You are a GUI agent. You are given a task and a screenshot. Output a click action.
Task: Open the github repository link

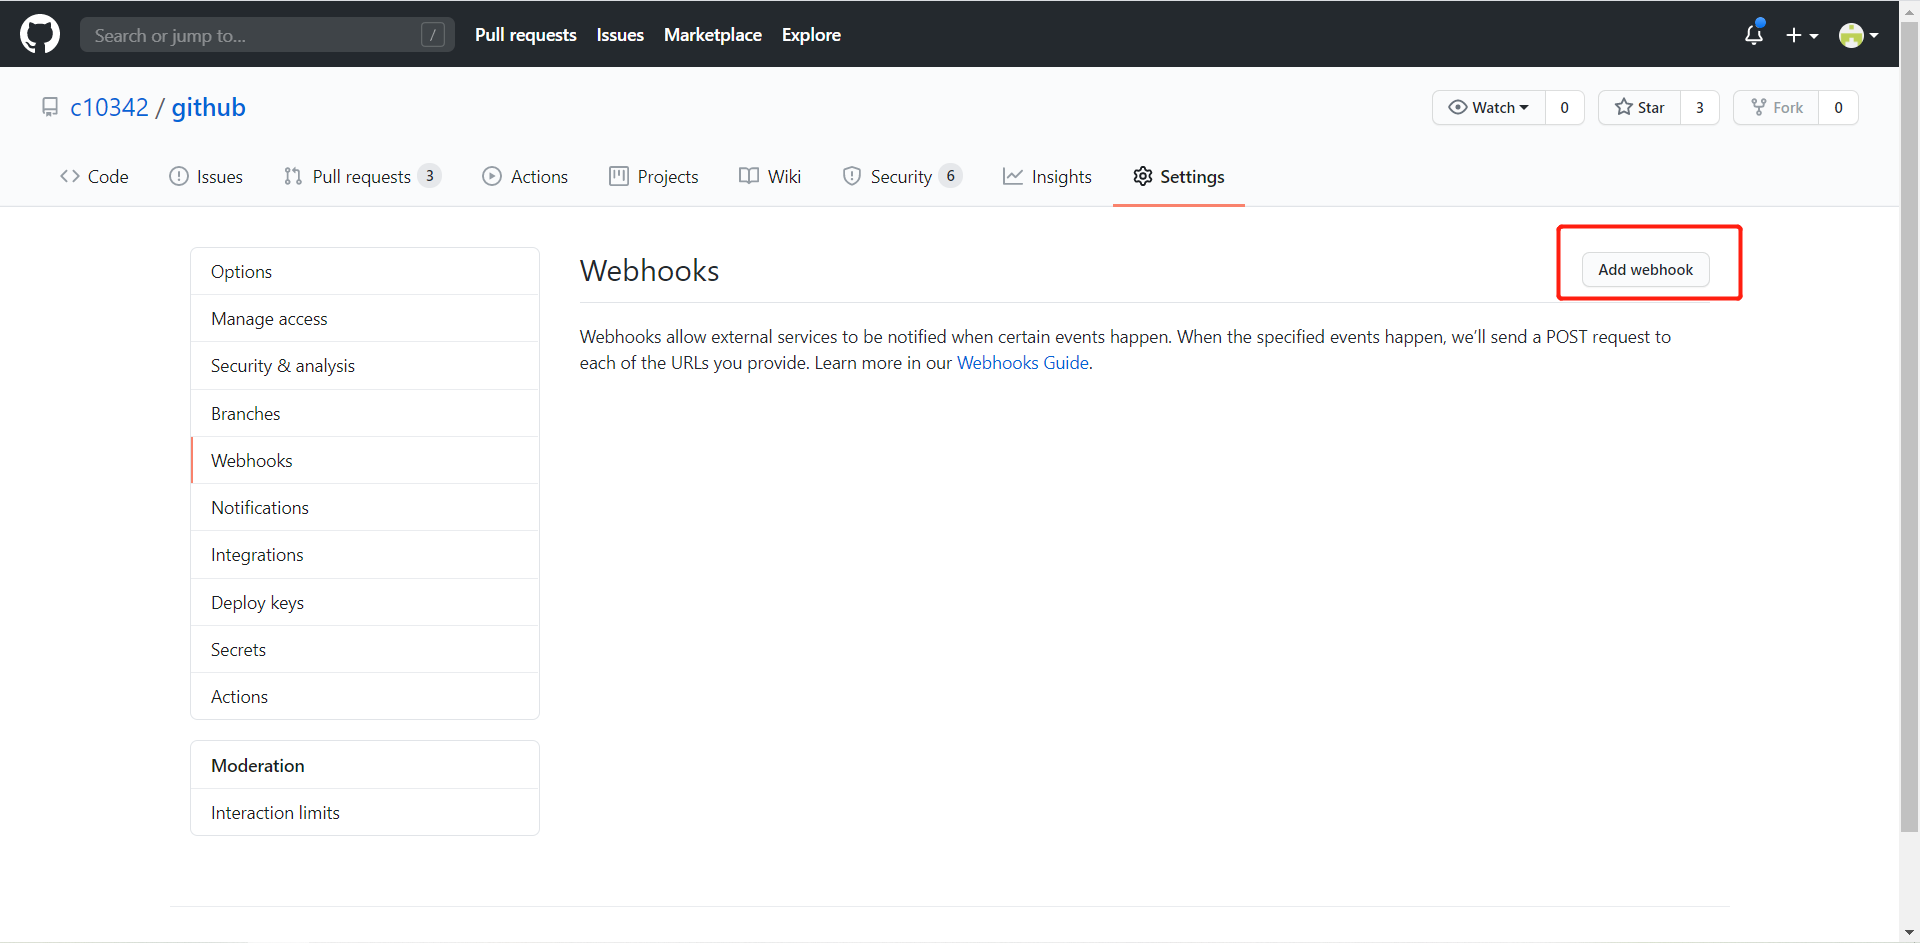click(x=208, y=107)
